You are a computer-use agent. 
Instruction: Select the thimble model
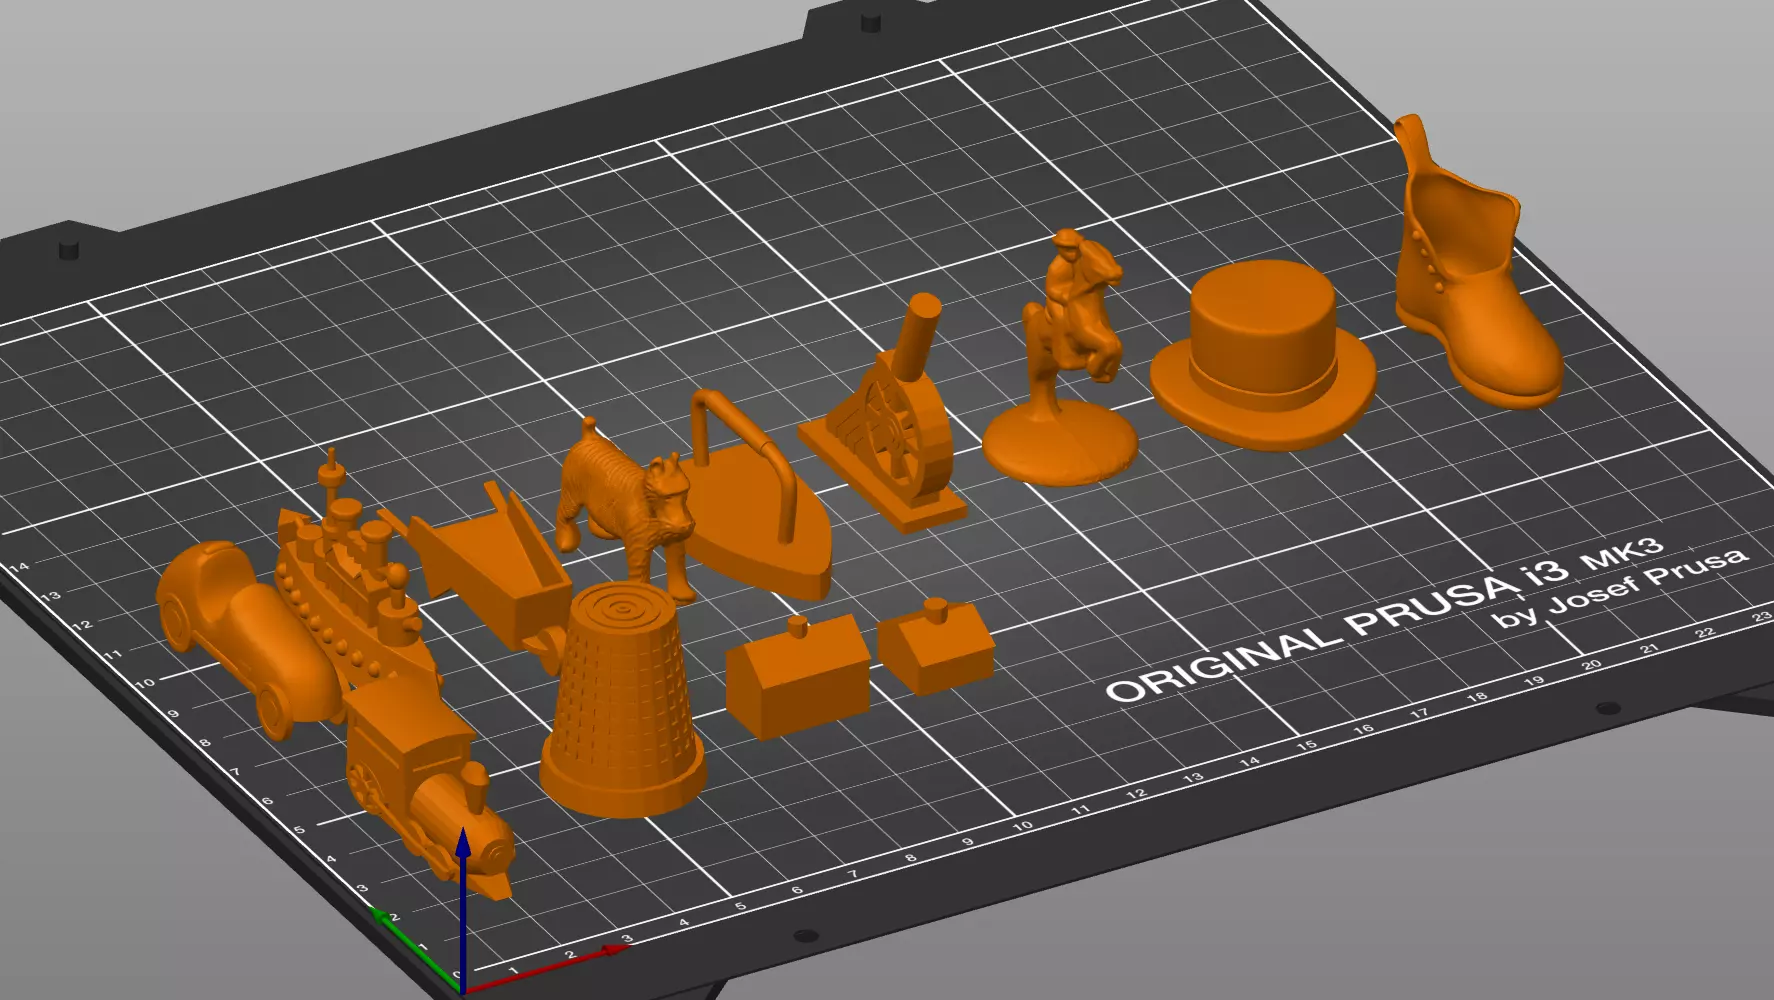(x=623, y=700)
